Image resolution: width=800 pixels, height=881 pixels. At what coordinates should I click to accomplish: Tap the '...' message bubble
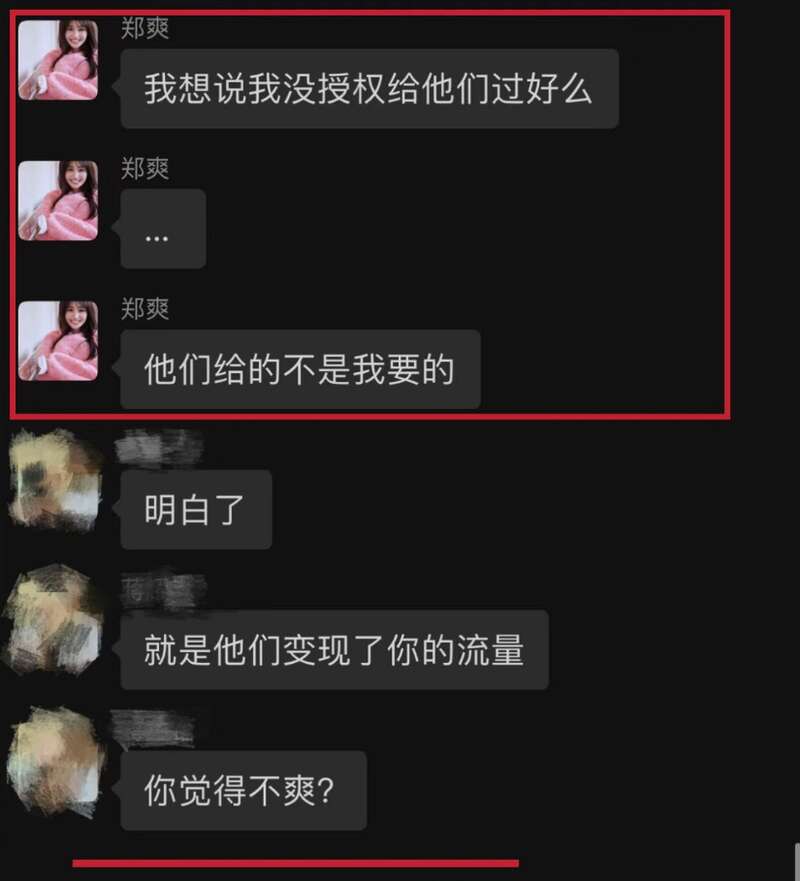163,229
